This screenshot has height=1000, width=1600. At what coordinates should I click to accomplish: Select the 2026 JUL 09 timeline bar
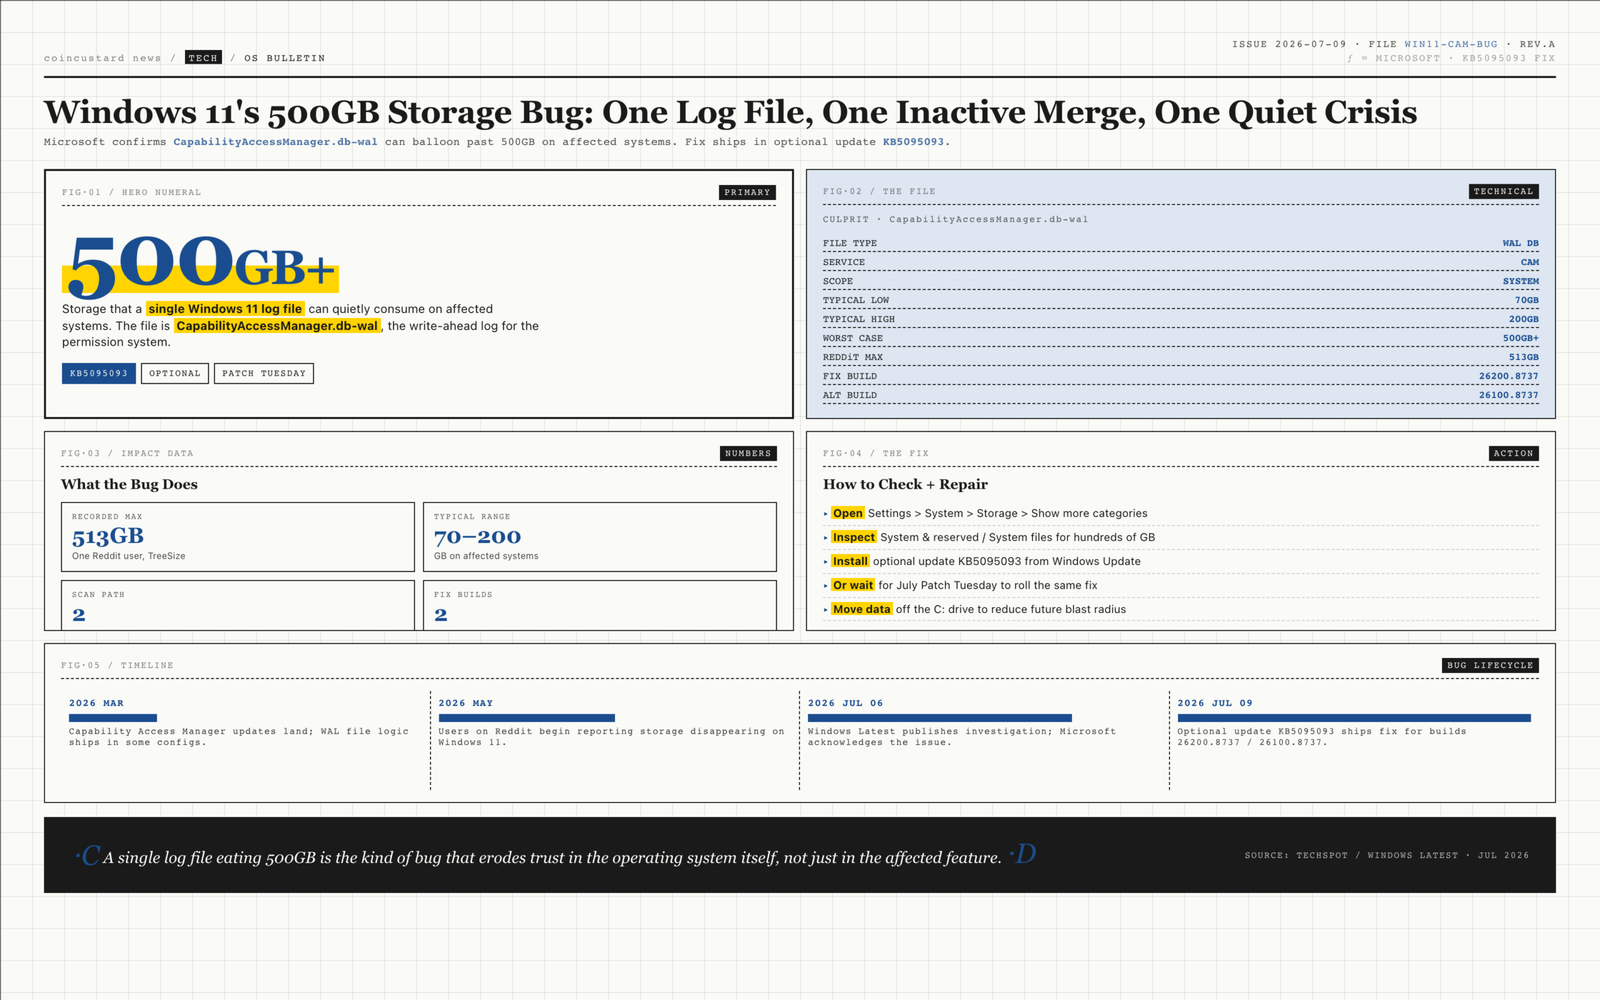pos(1354,718)
